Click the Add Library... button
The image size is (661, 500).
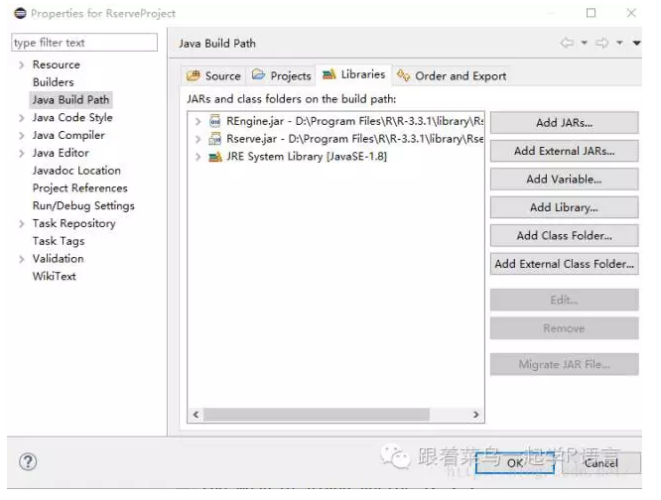[564, 207]
